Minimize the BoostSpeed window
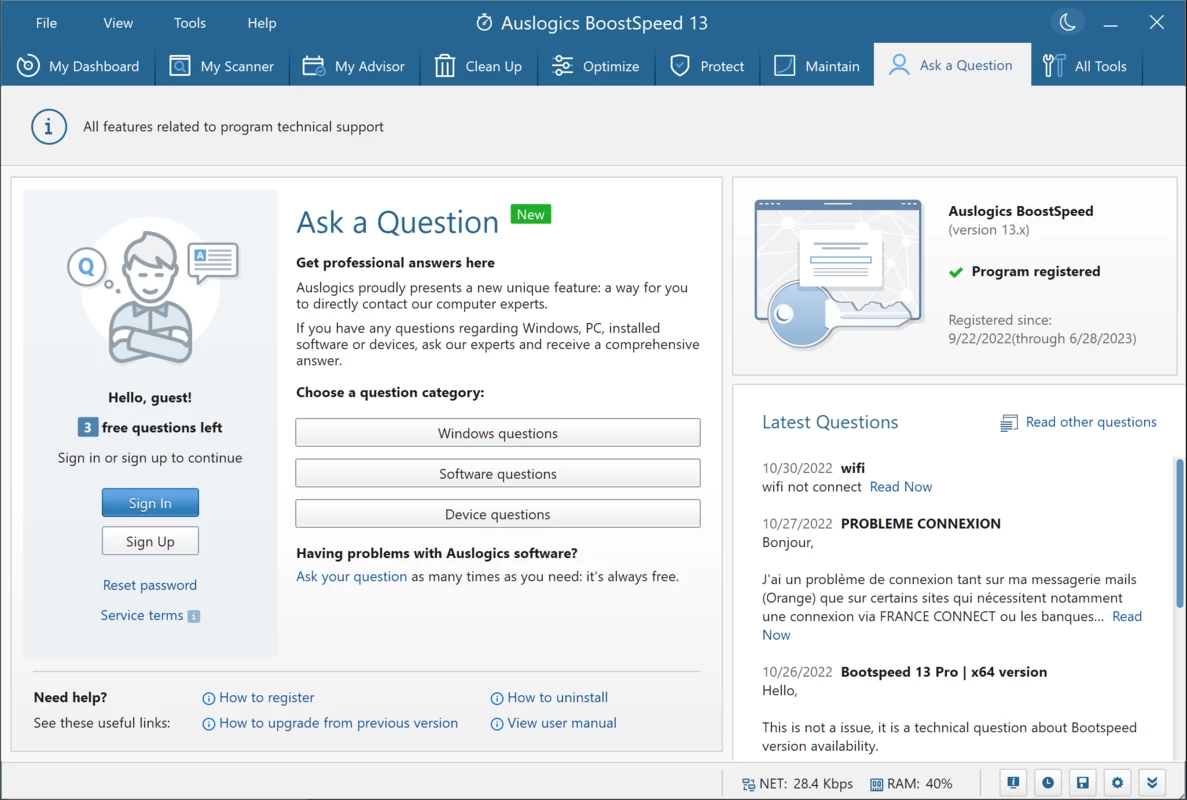Image resolution: width=1187 pixels, height=800 pixels. [1111, 23]
